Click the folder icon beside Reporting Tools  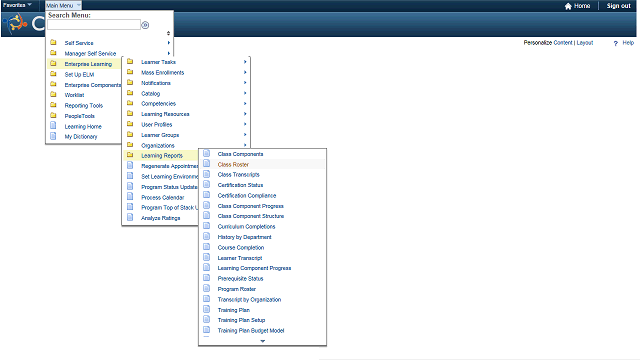pos(53,105)
